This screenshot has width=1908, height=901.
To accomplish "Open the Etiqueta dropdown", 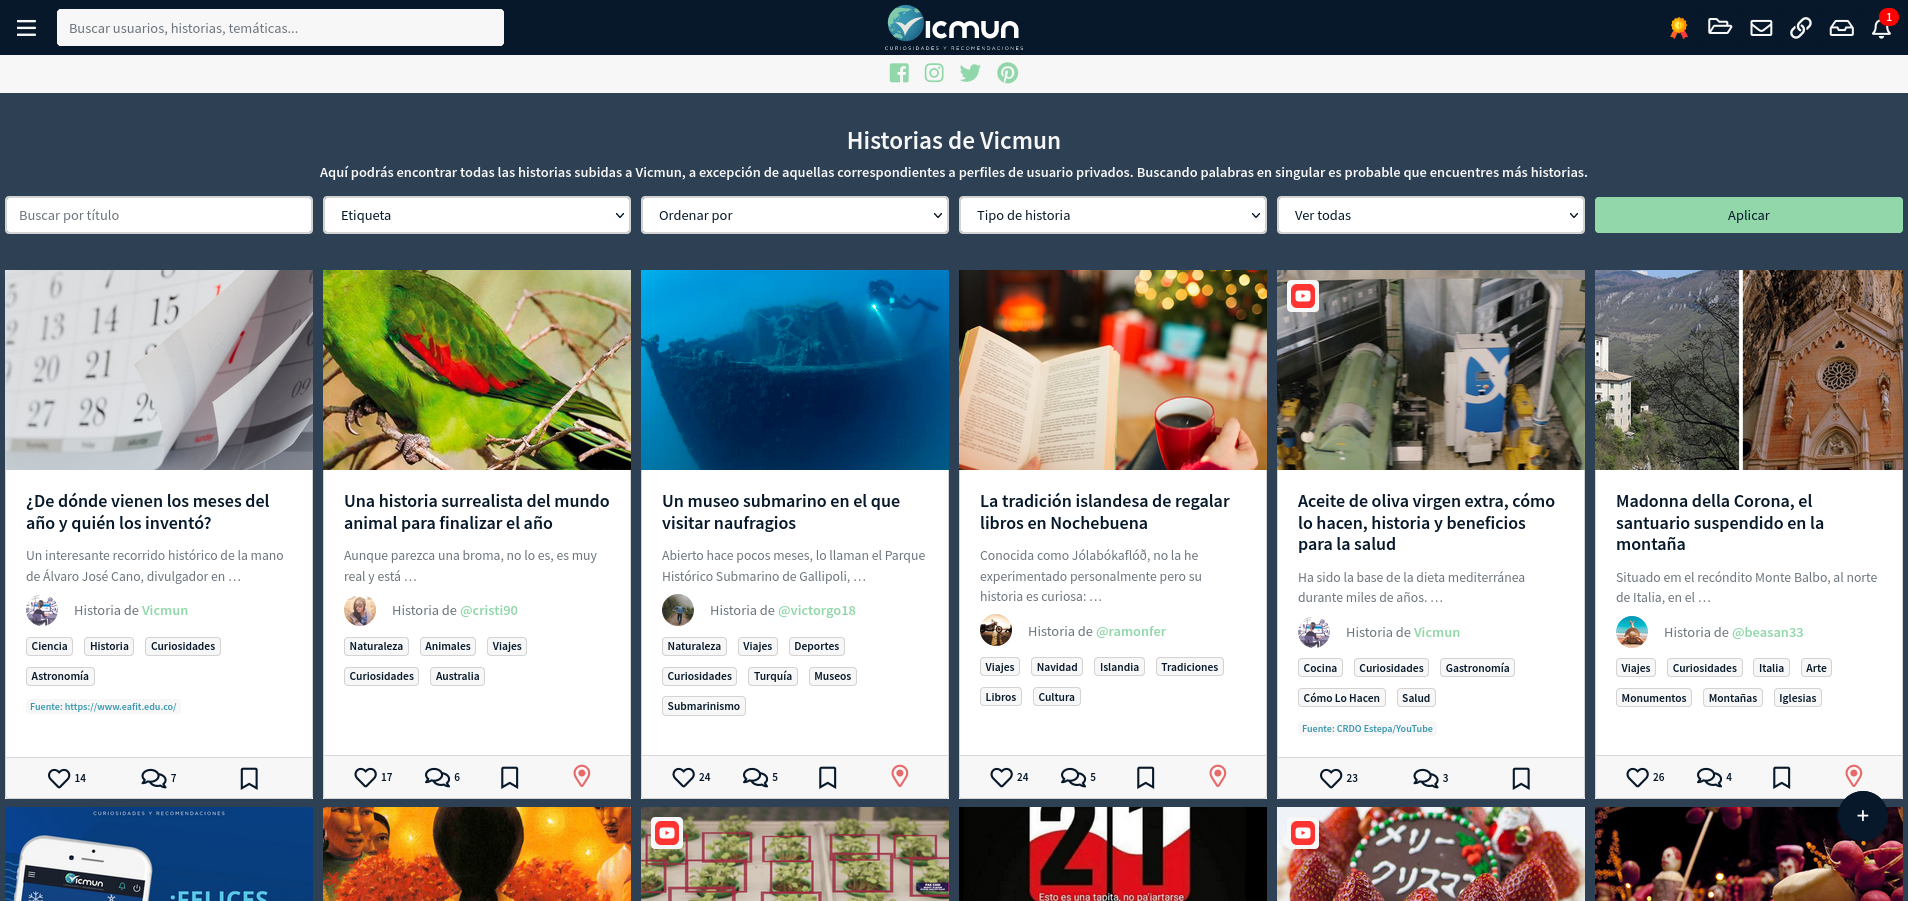I will 477,215.
